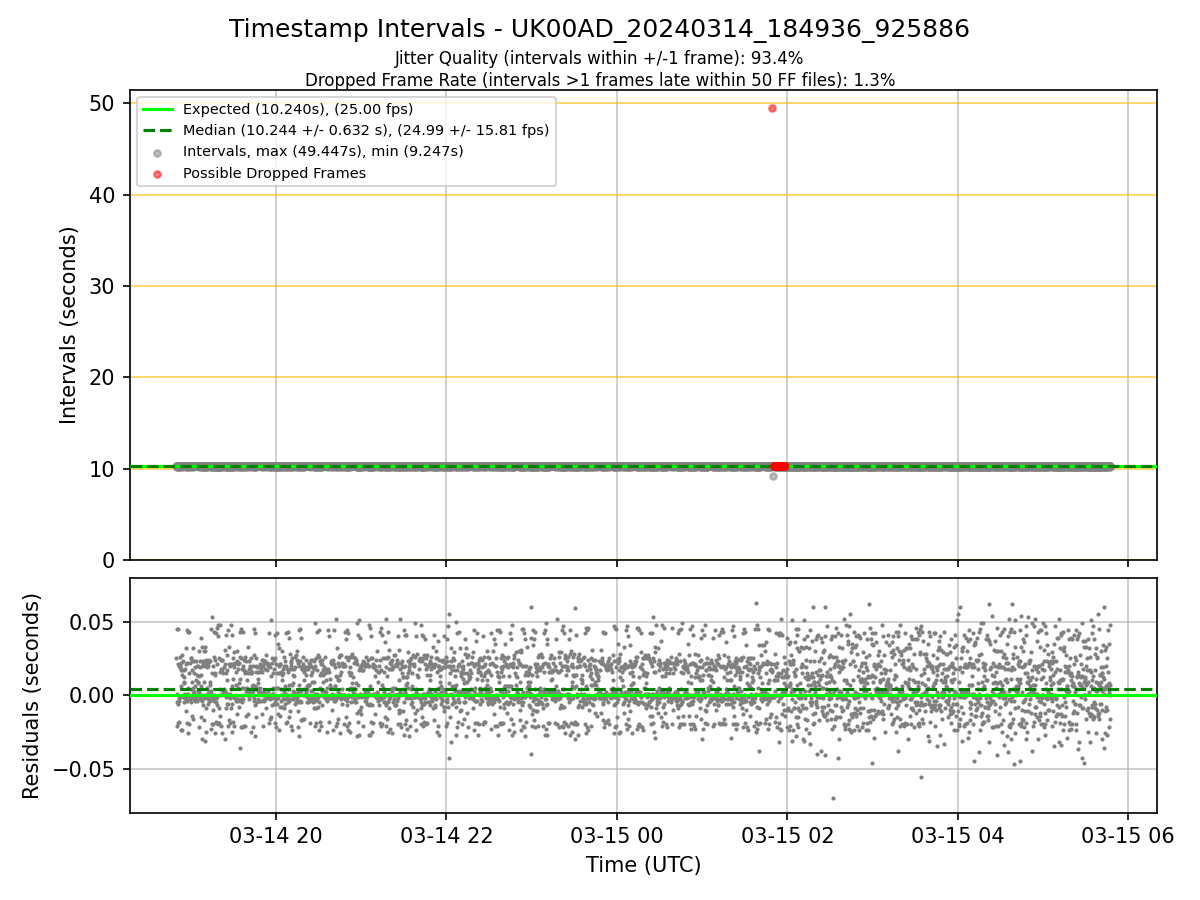Viewport: 1200px width, 900px height.
Task: Click the solid green line sample in the legend
Action: click(x=158, y=110)
